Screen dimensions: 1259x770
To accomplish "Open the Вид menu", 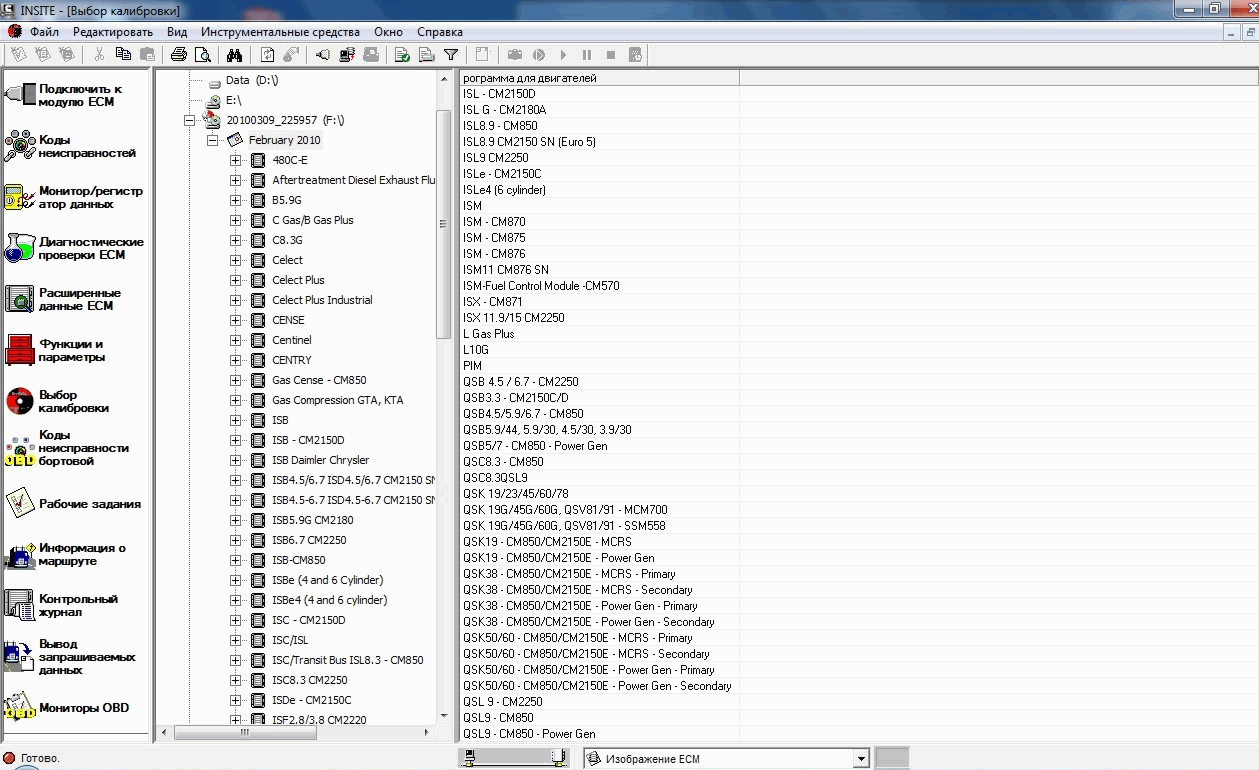I will click(x=177, y=32).
